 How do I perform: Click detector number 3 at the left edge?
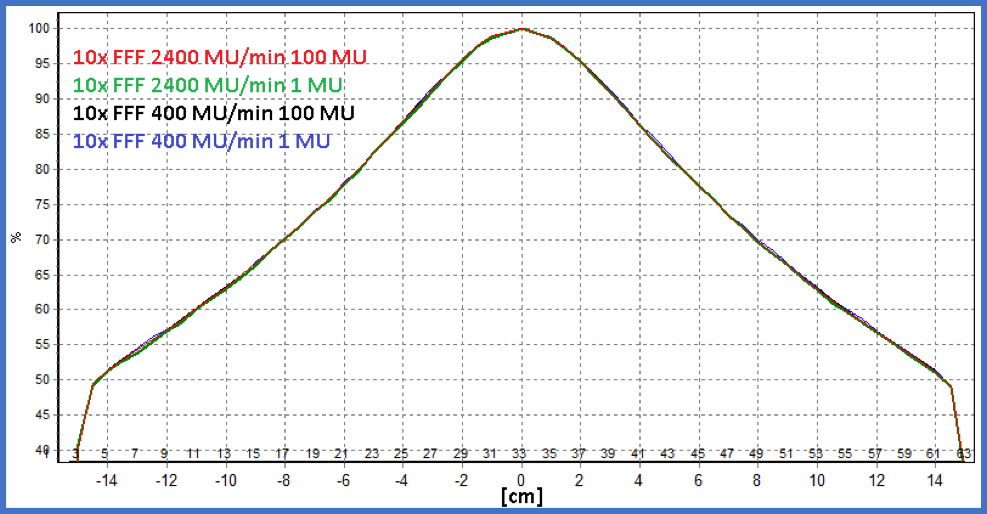76,453
